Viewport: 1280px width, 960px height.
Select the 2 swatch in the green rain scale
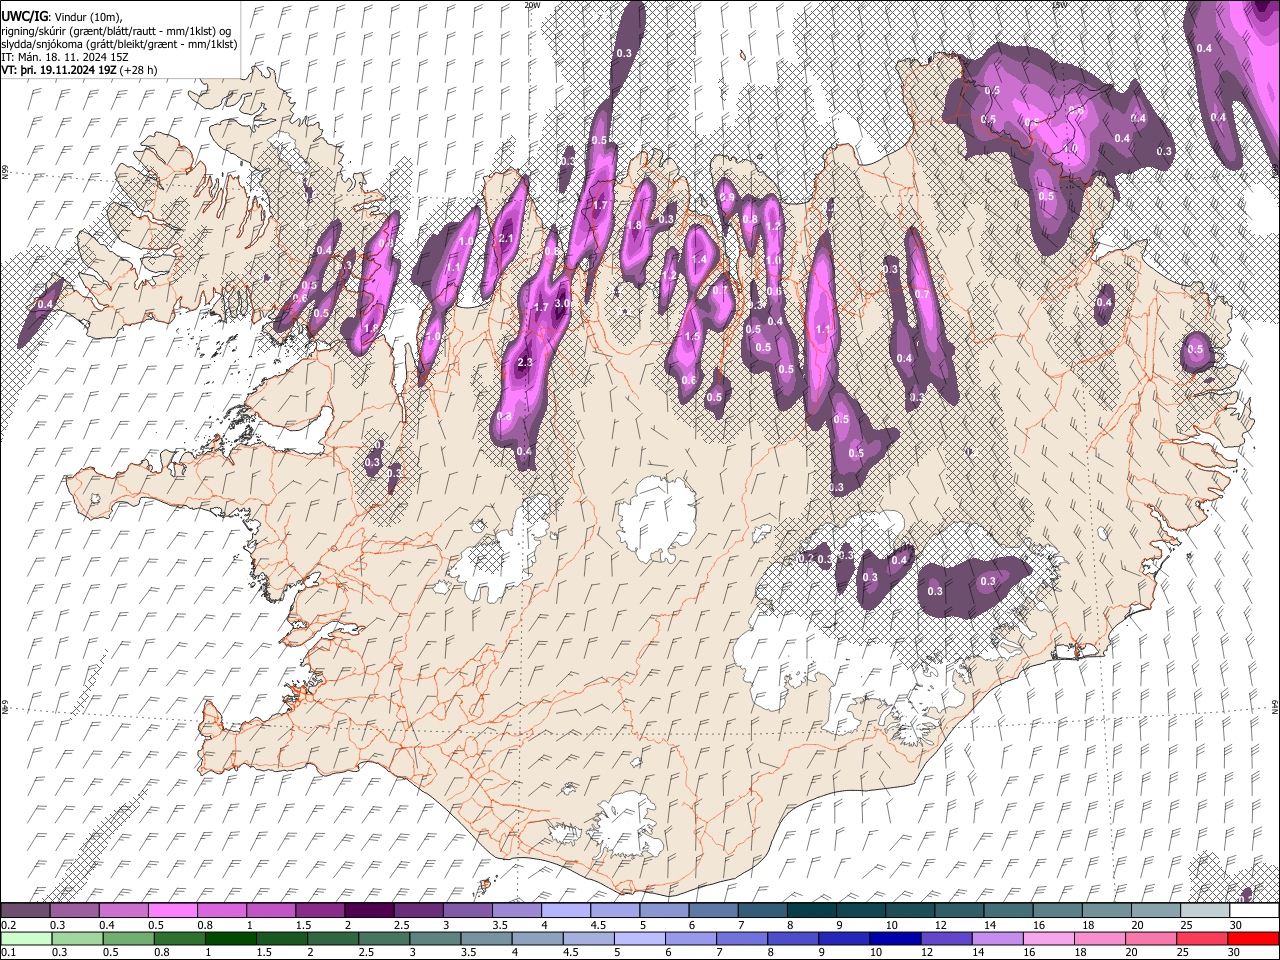pos(332,938)
